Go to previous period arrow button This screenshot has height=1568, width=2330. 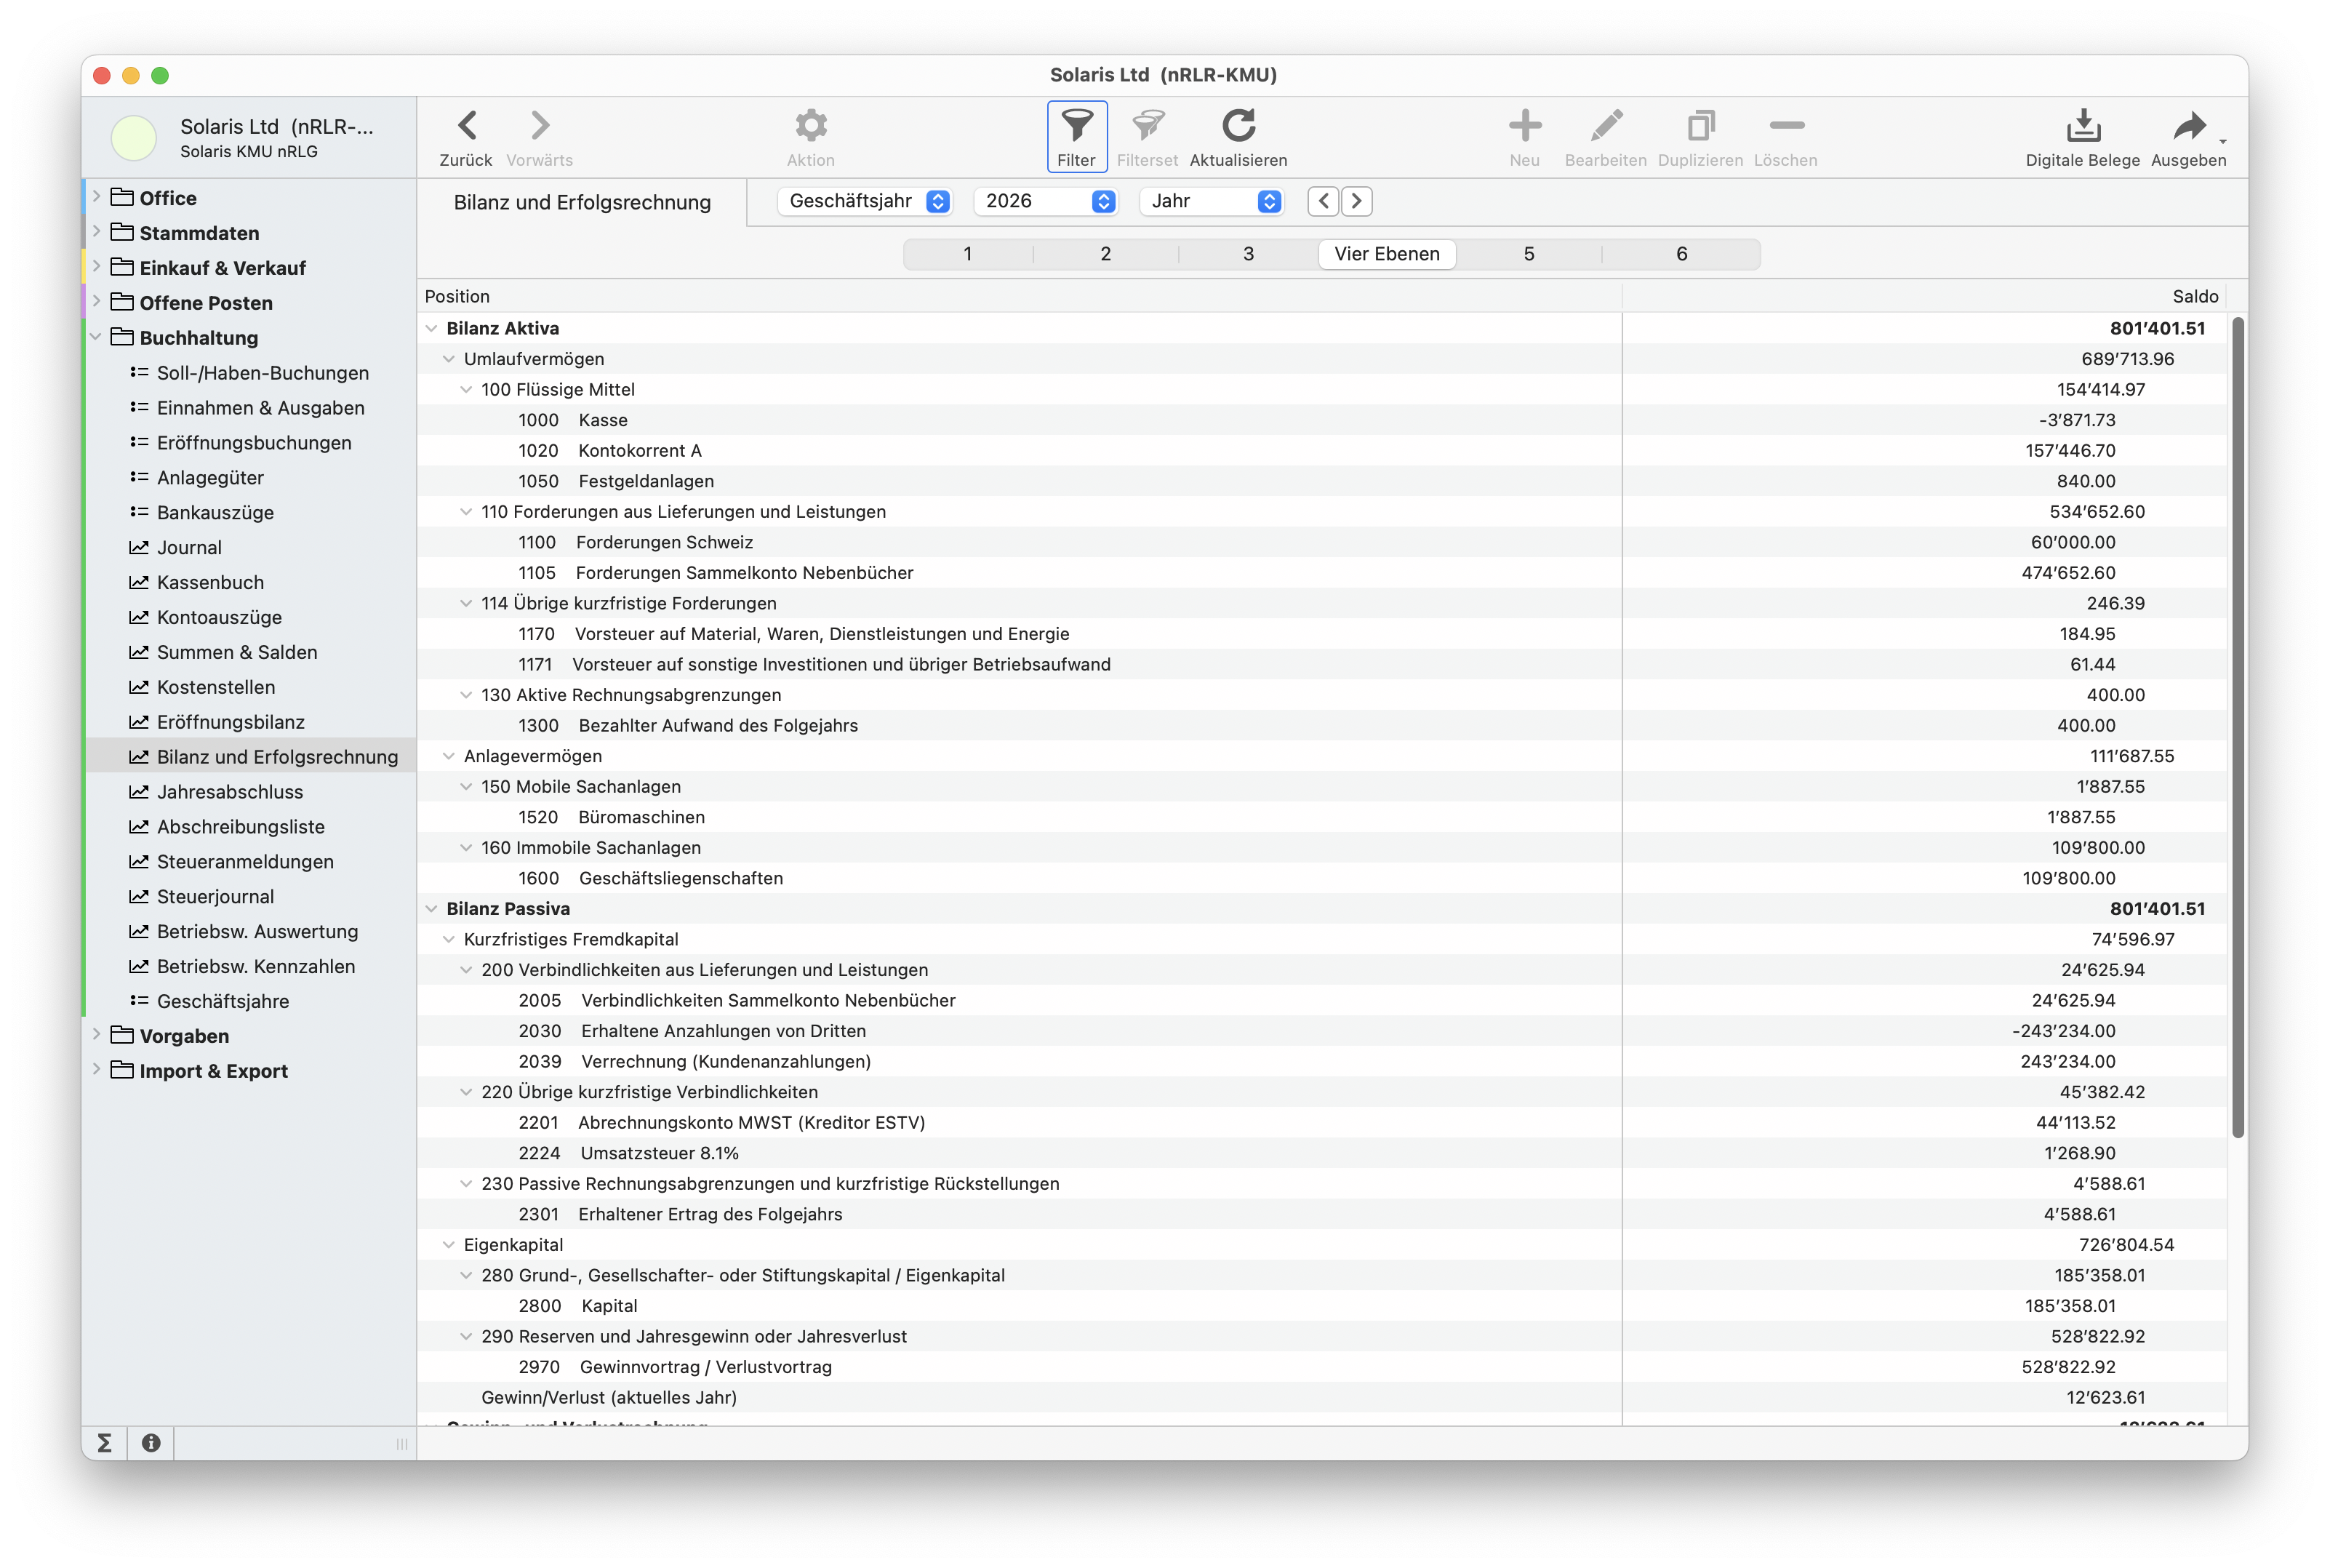pyautogui.click(x=1323, y=201)
